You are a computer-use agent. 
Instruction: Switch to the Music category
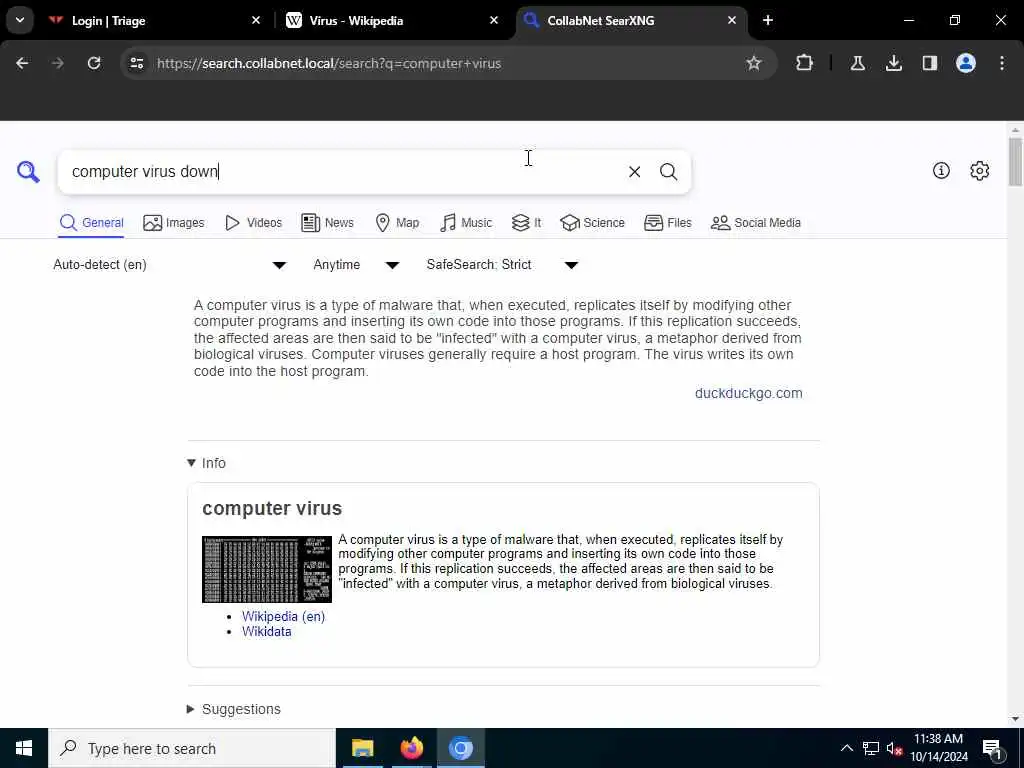tap(466, 223)
